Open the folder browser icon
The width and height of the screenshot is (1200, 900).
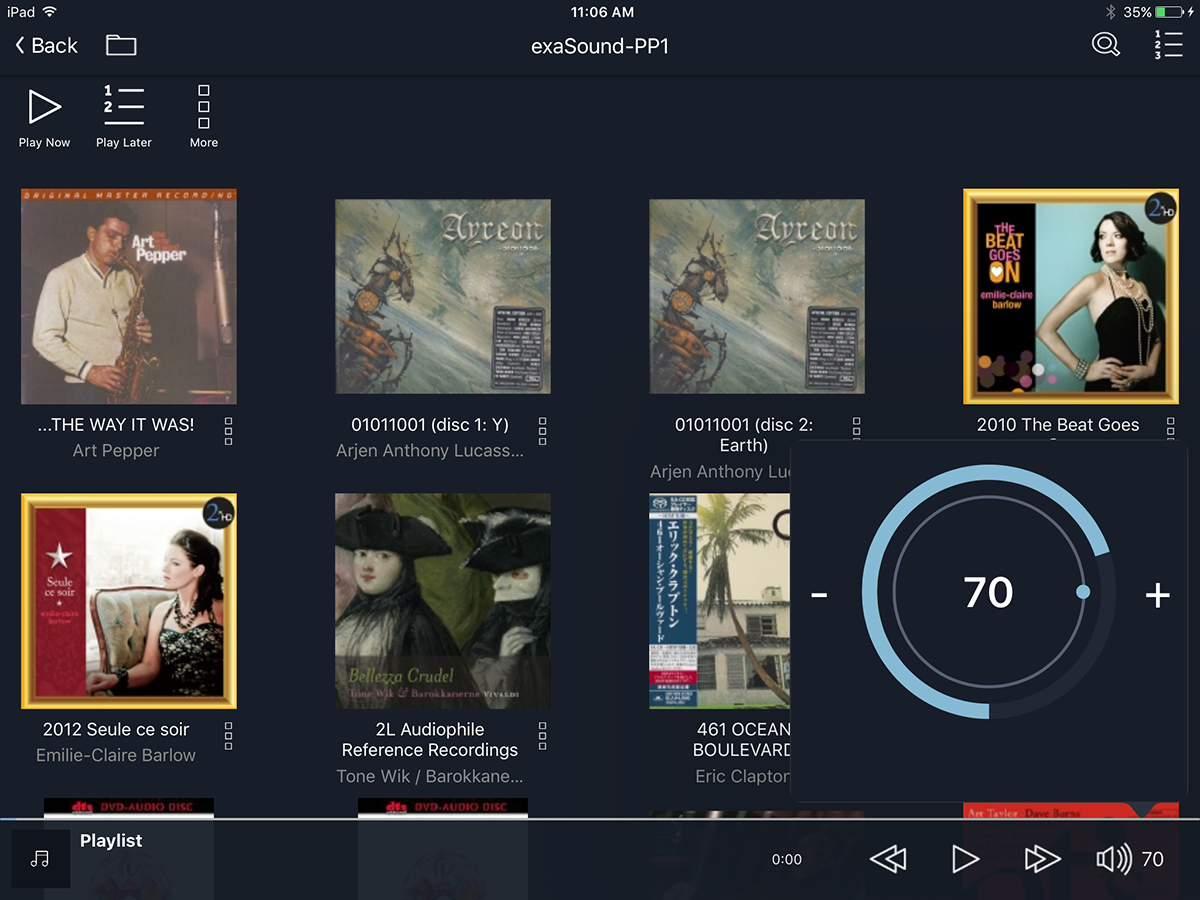tap(121, 45)
